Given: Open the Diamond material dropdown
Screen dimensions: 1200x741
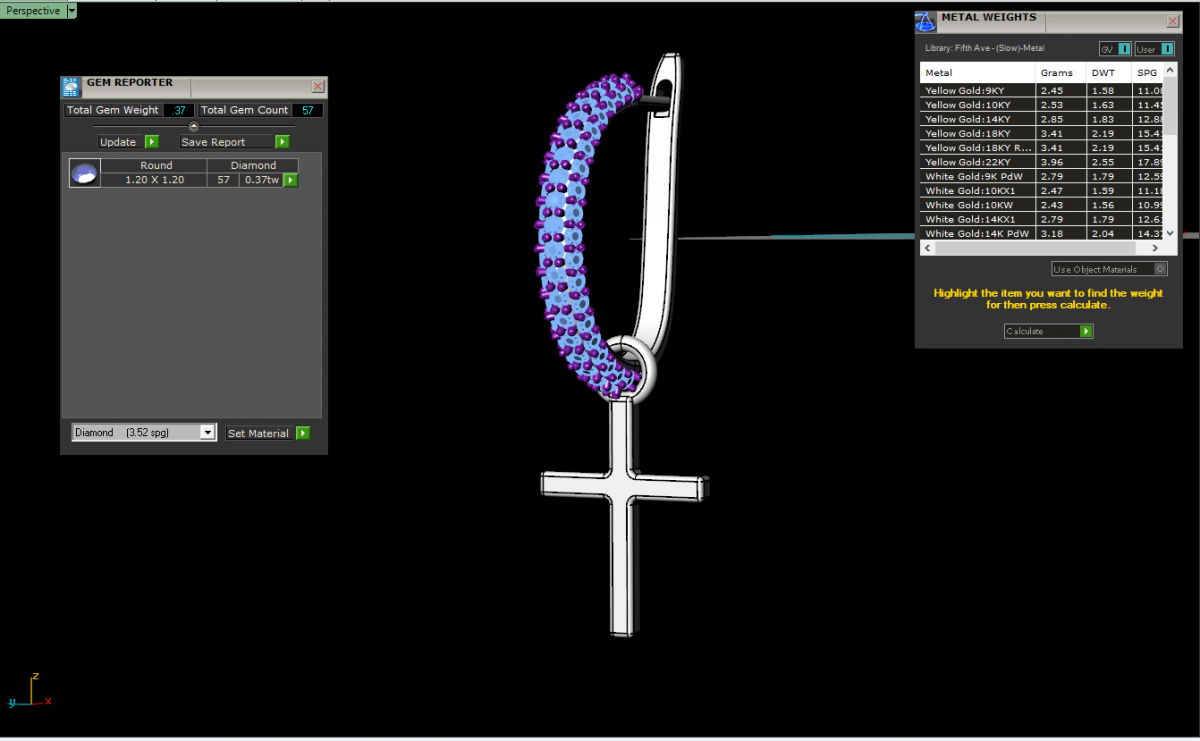Looking at the screenshot, I should [x=207, y=433].
